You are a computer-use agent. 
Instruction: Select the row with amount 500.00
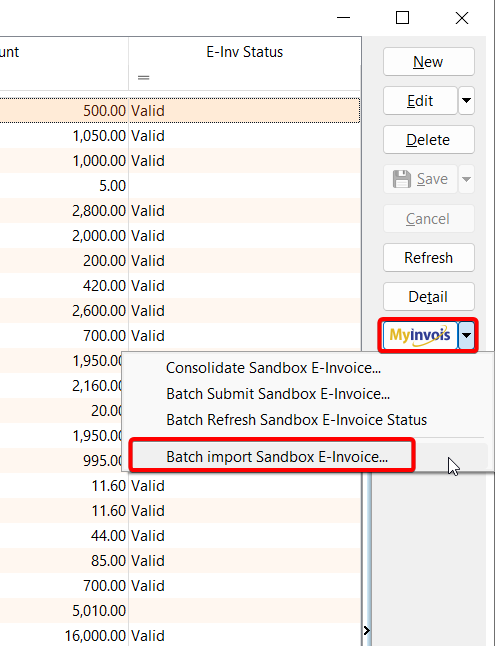(180, 110)
